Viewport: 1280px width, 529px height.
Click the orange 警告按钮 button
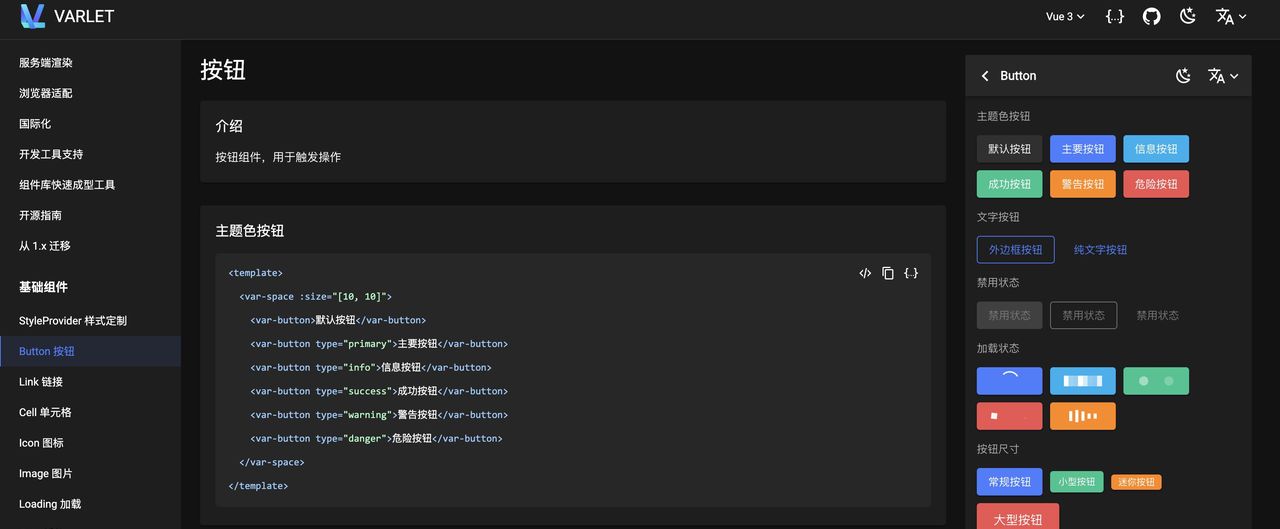click(x=1083, y=184)
